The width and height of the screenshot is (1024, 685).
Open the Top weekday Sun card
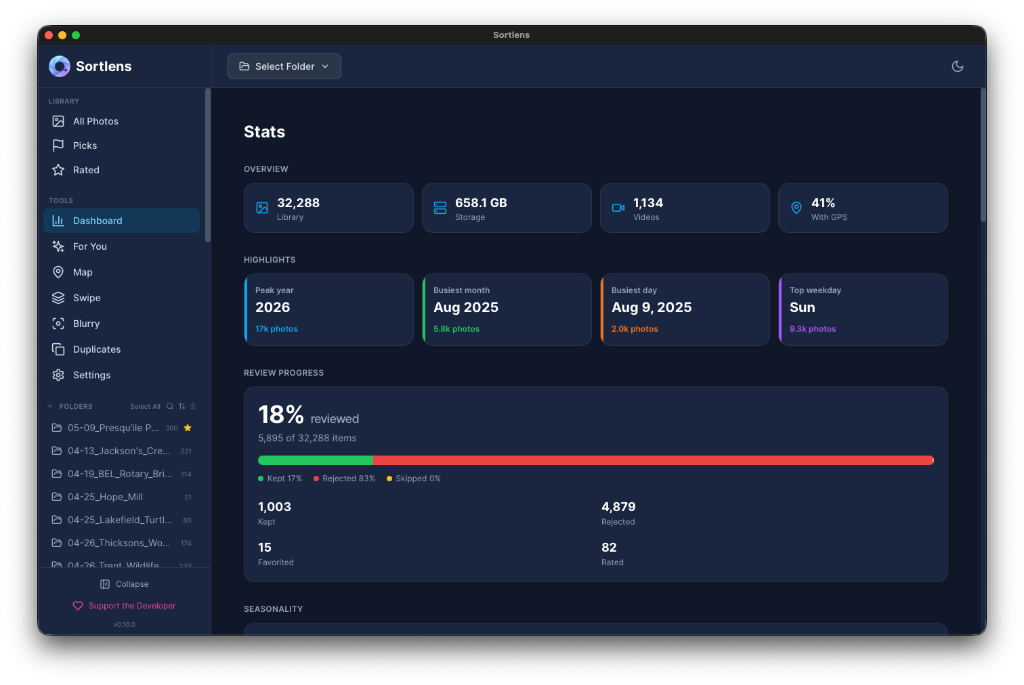pos(863,310)
